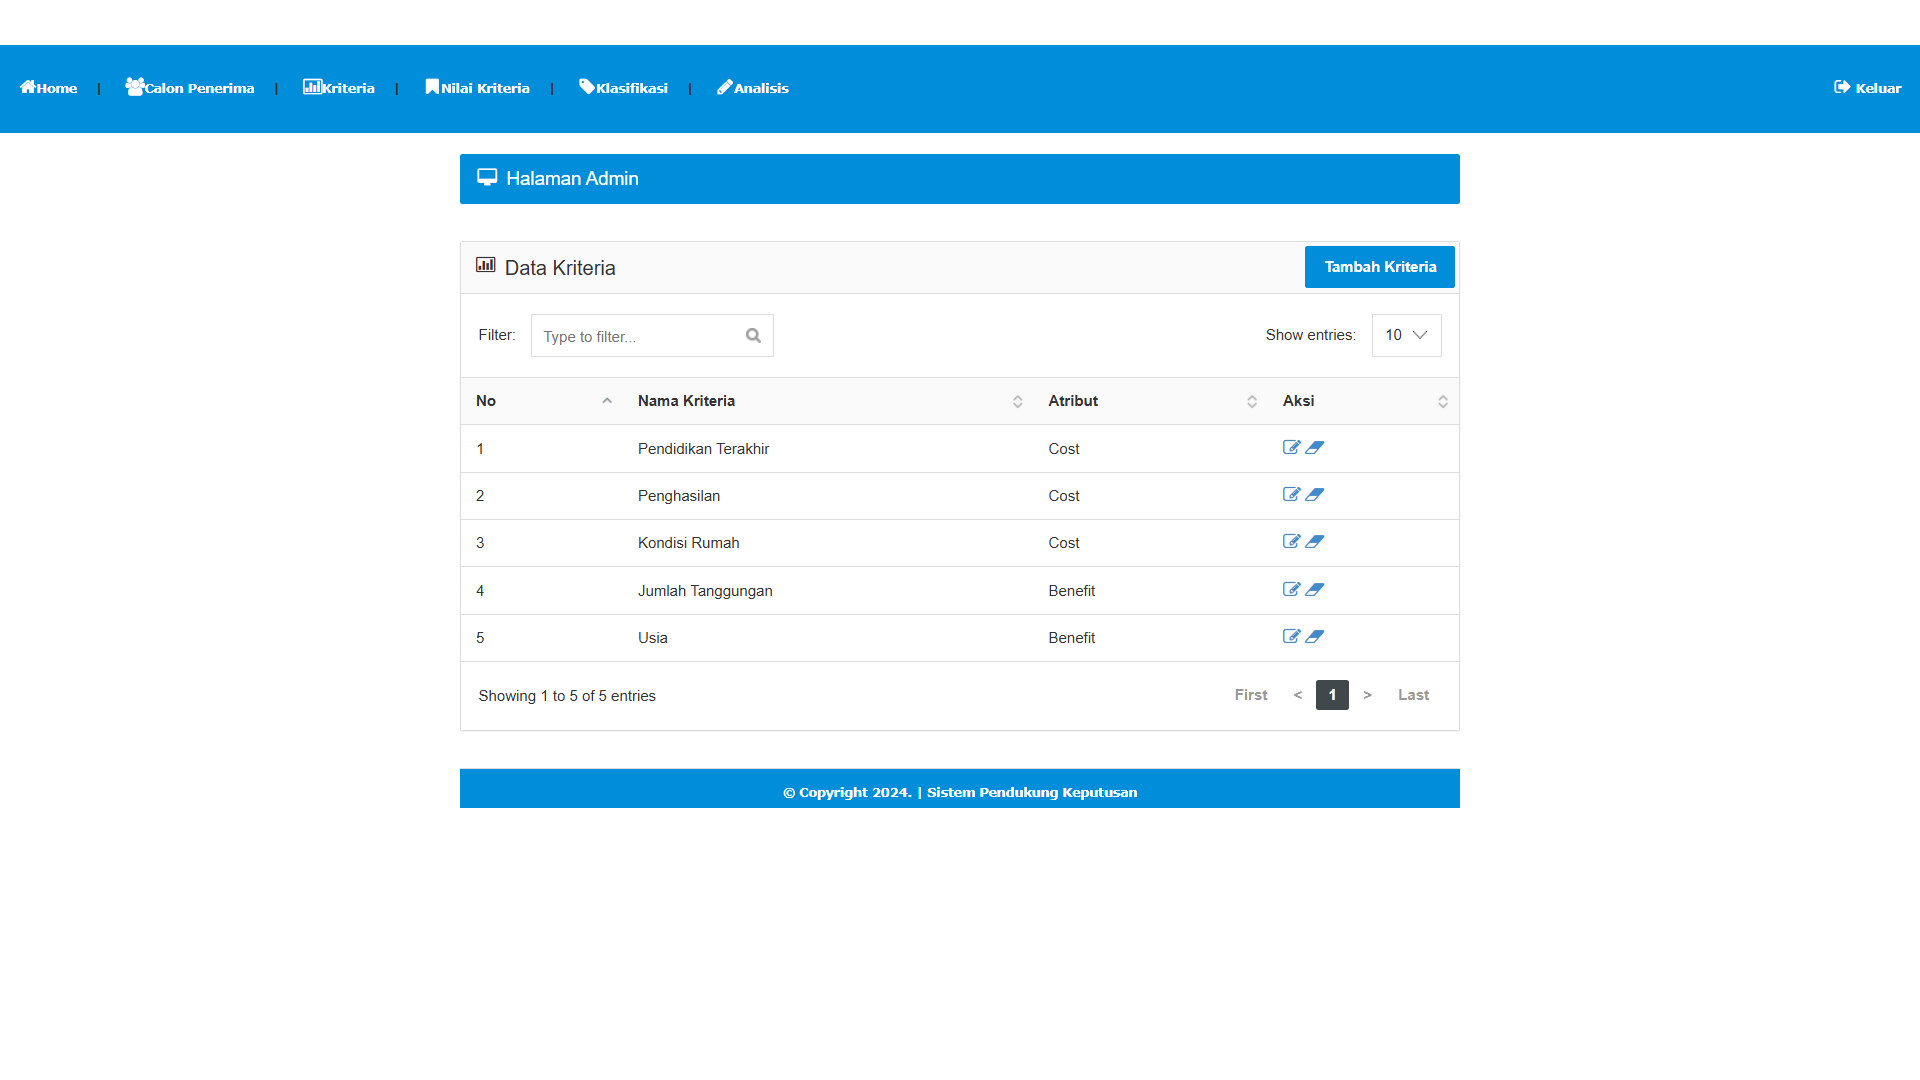This screenshot has height=1080, width=1920.
Task: Click the chart icon beside Data Kriteria
Action: [486, 265]
